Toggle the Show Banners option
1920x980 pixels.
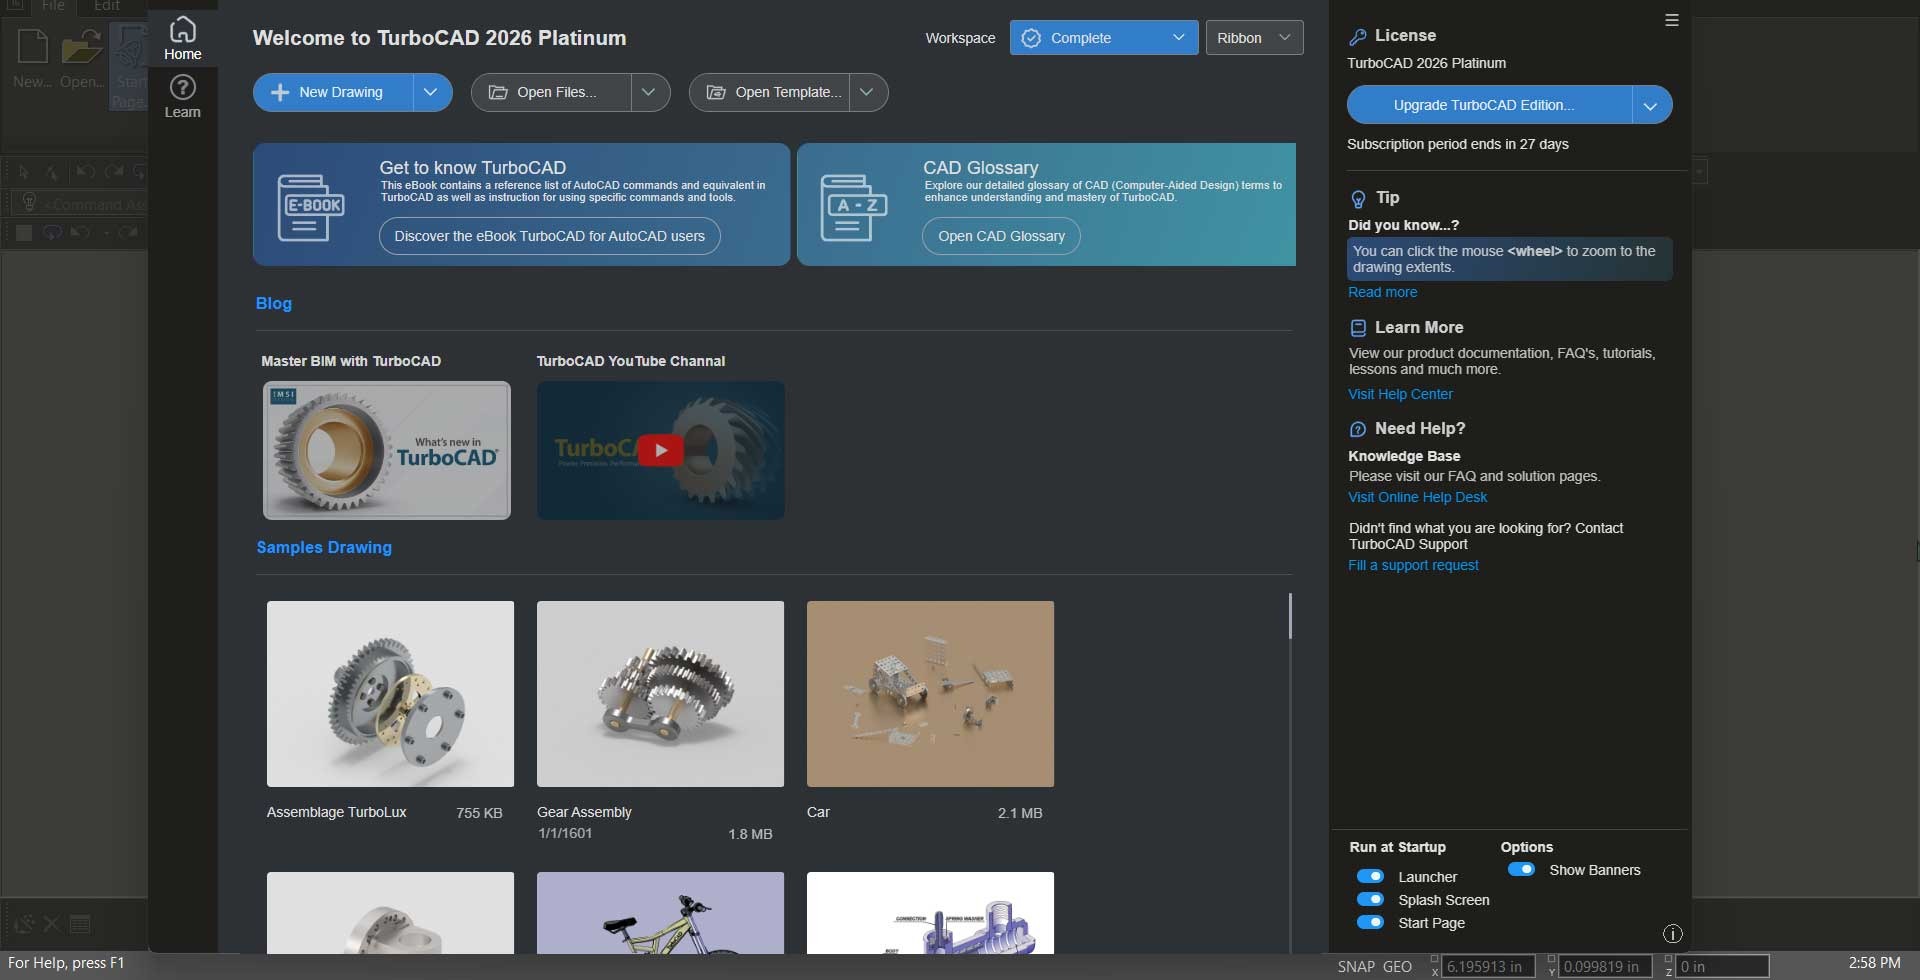[x=1521, y=869]
